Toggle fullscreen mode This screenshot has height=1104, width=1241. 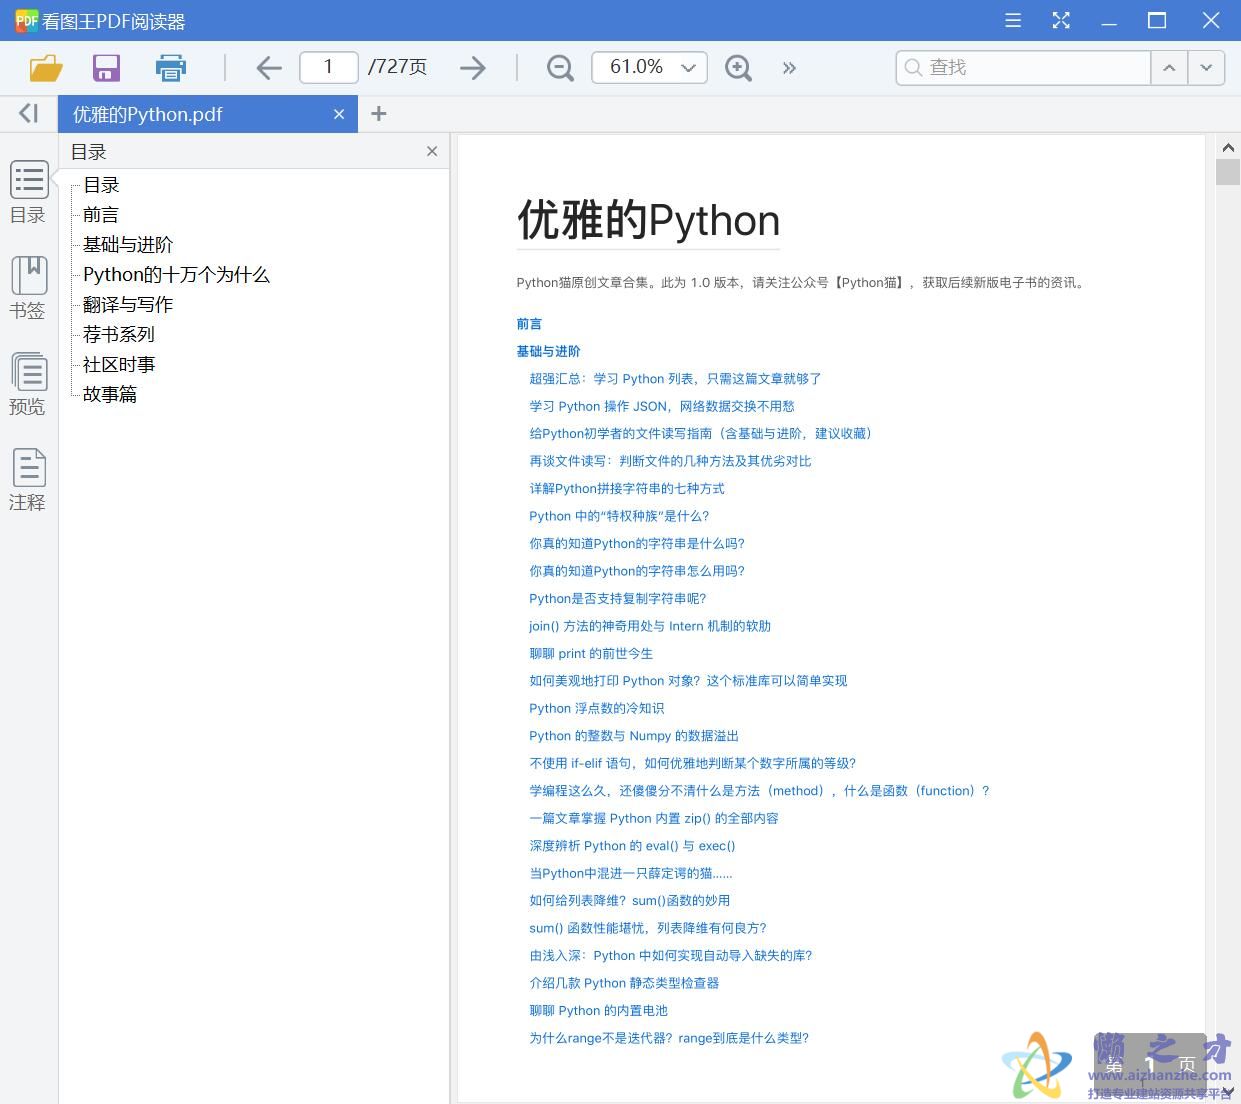(1061, 20)
